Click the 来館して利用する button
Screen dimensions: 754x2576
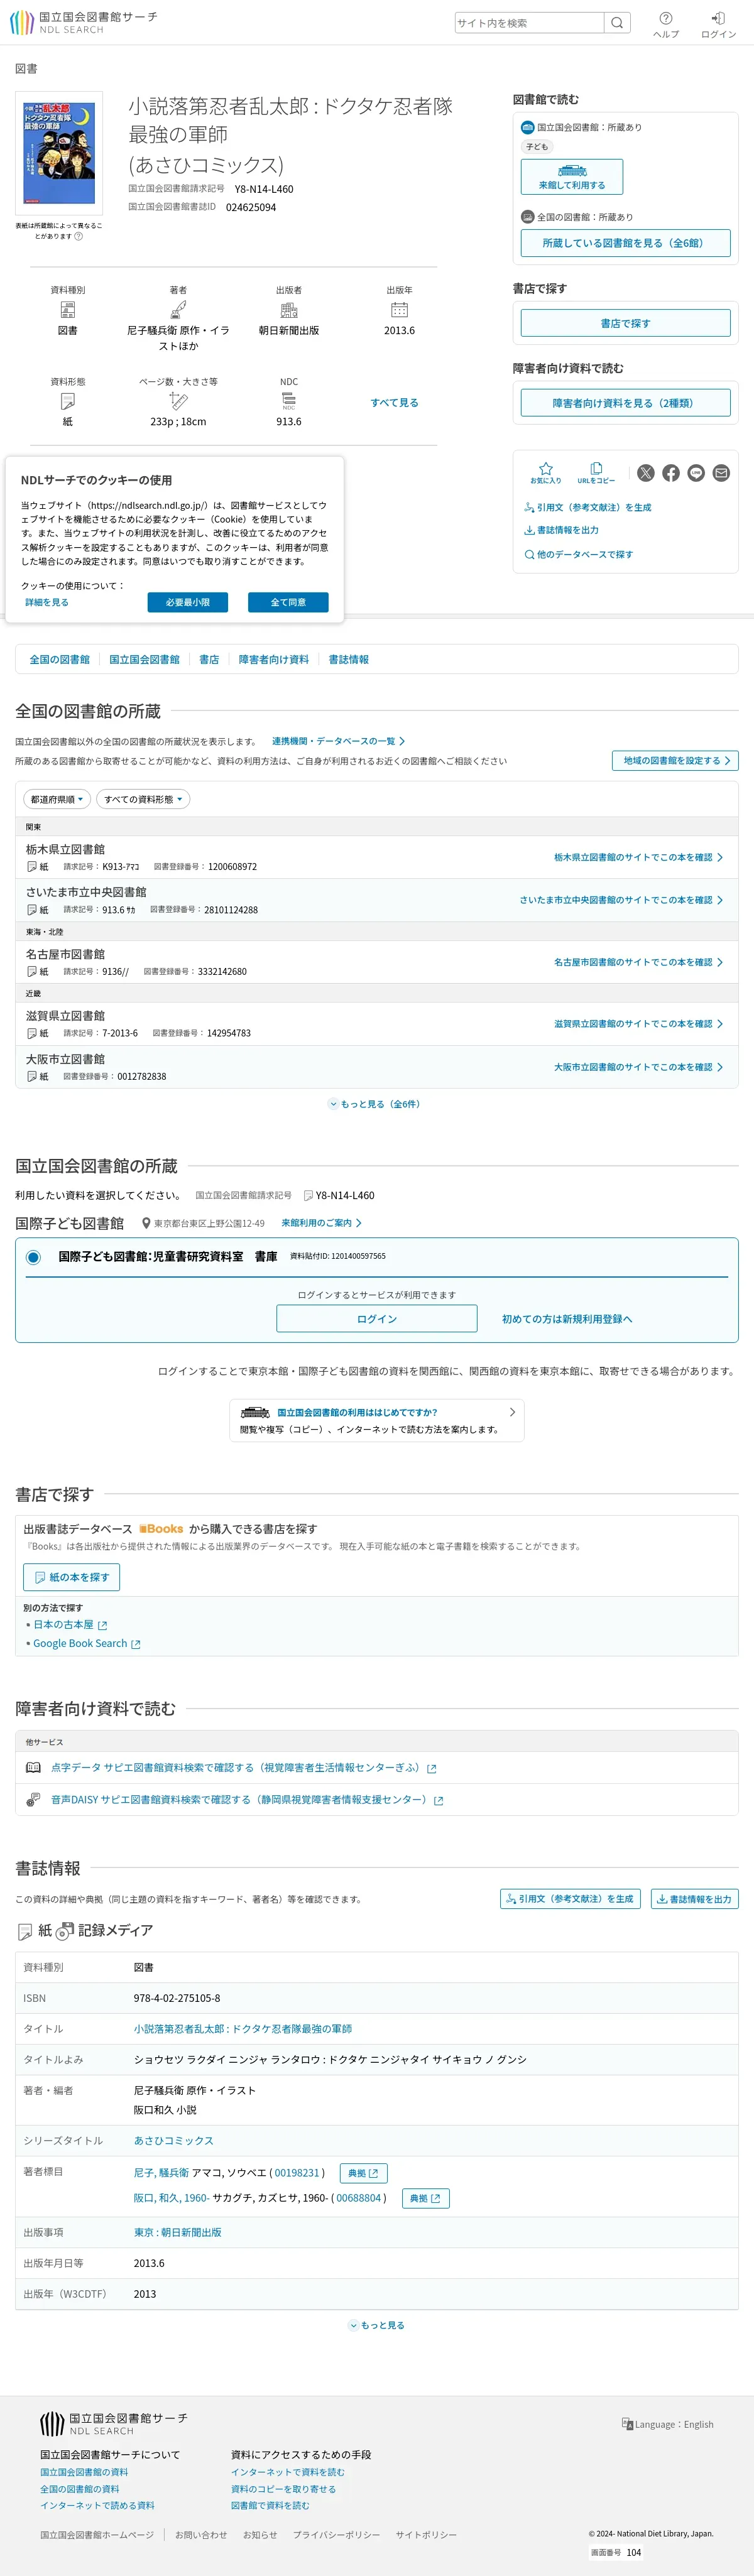(x=572, y=177)
